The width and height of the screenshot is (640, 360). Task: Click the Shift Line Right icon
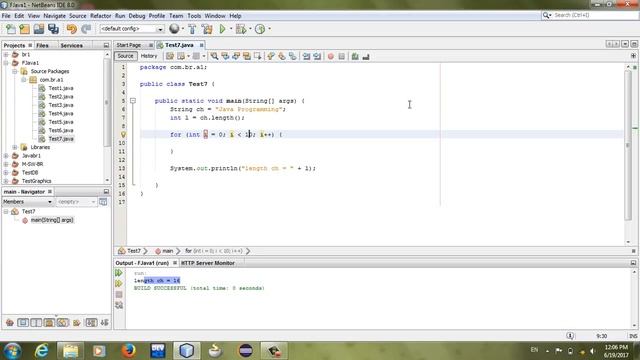tap(317, 56)
